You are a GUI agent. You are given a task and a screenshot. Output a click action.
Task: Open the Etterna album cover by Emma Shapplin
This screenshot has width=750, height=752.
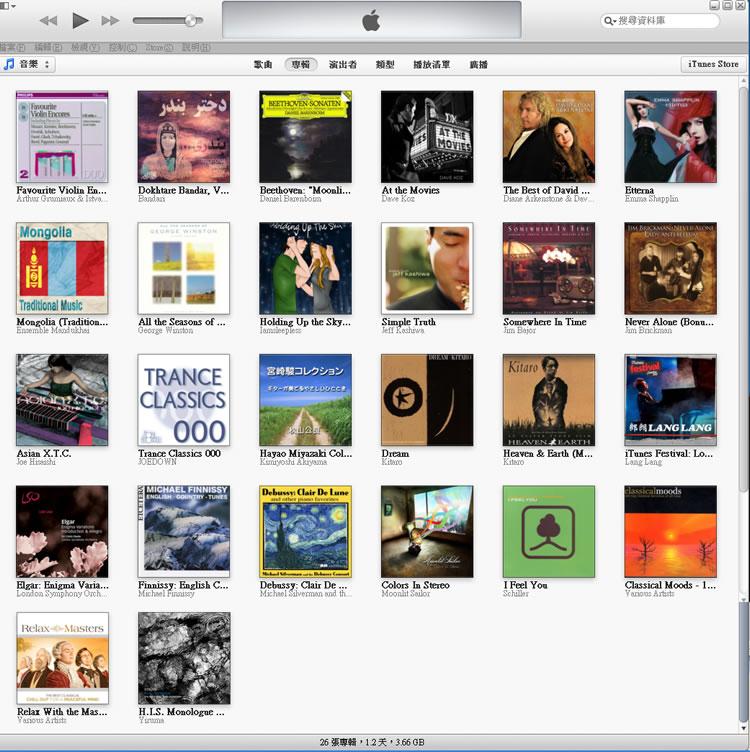[x=671, y=137]
